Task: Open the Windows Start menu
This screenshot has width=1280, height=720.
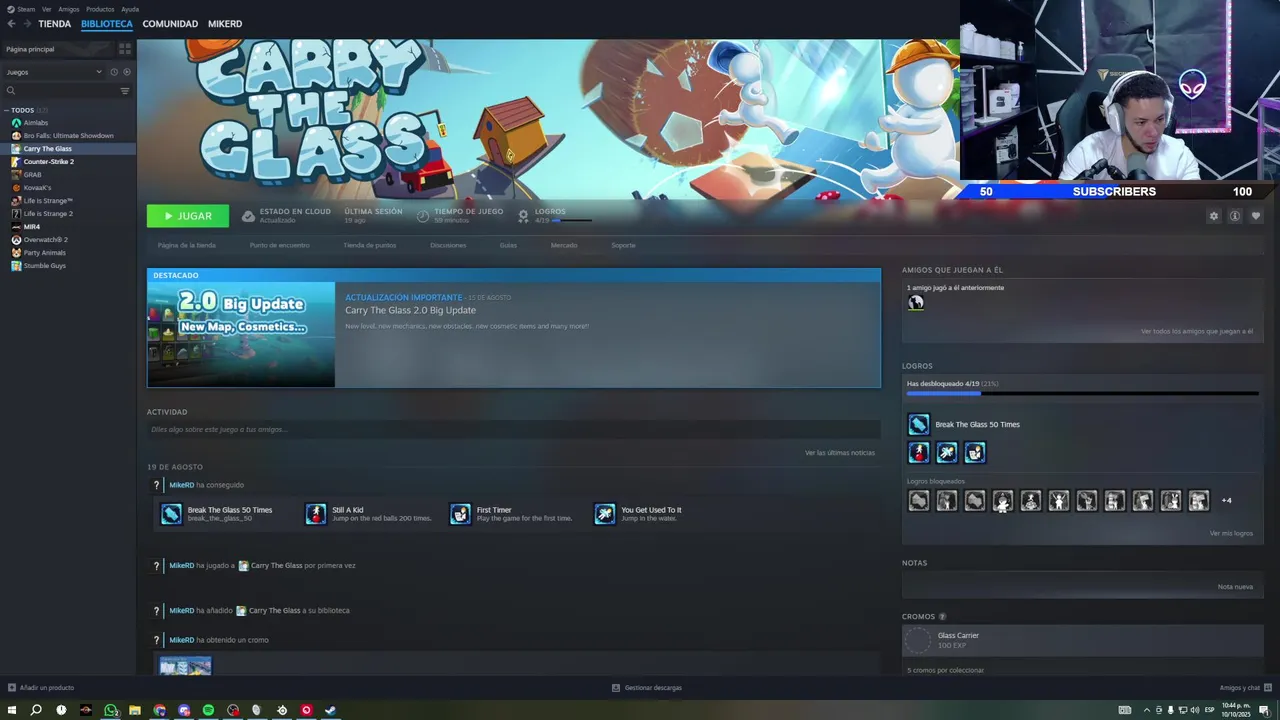Action: [x=12, y=710]
